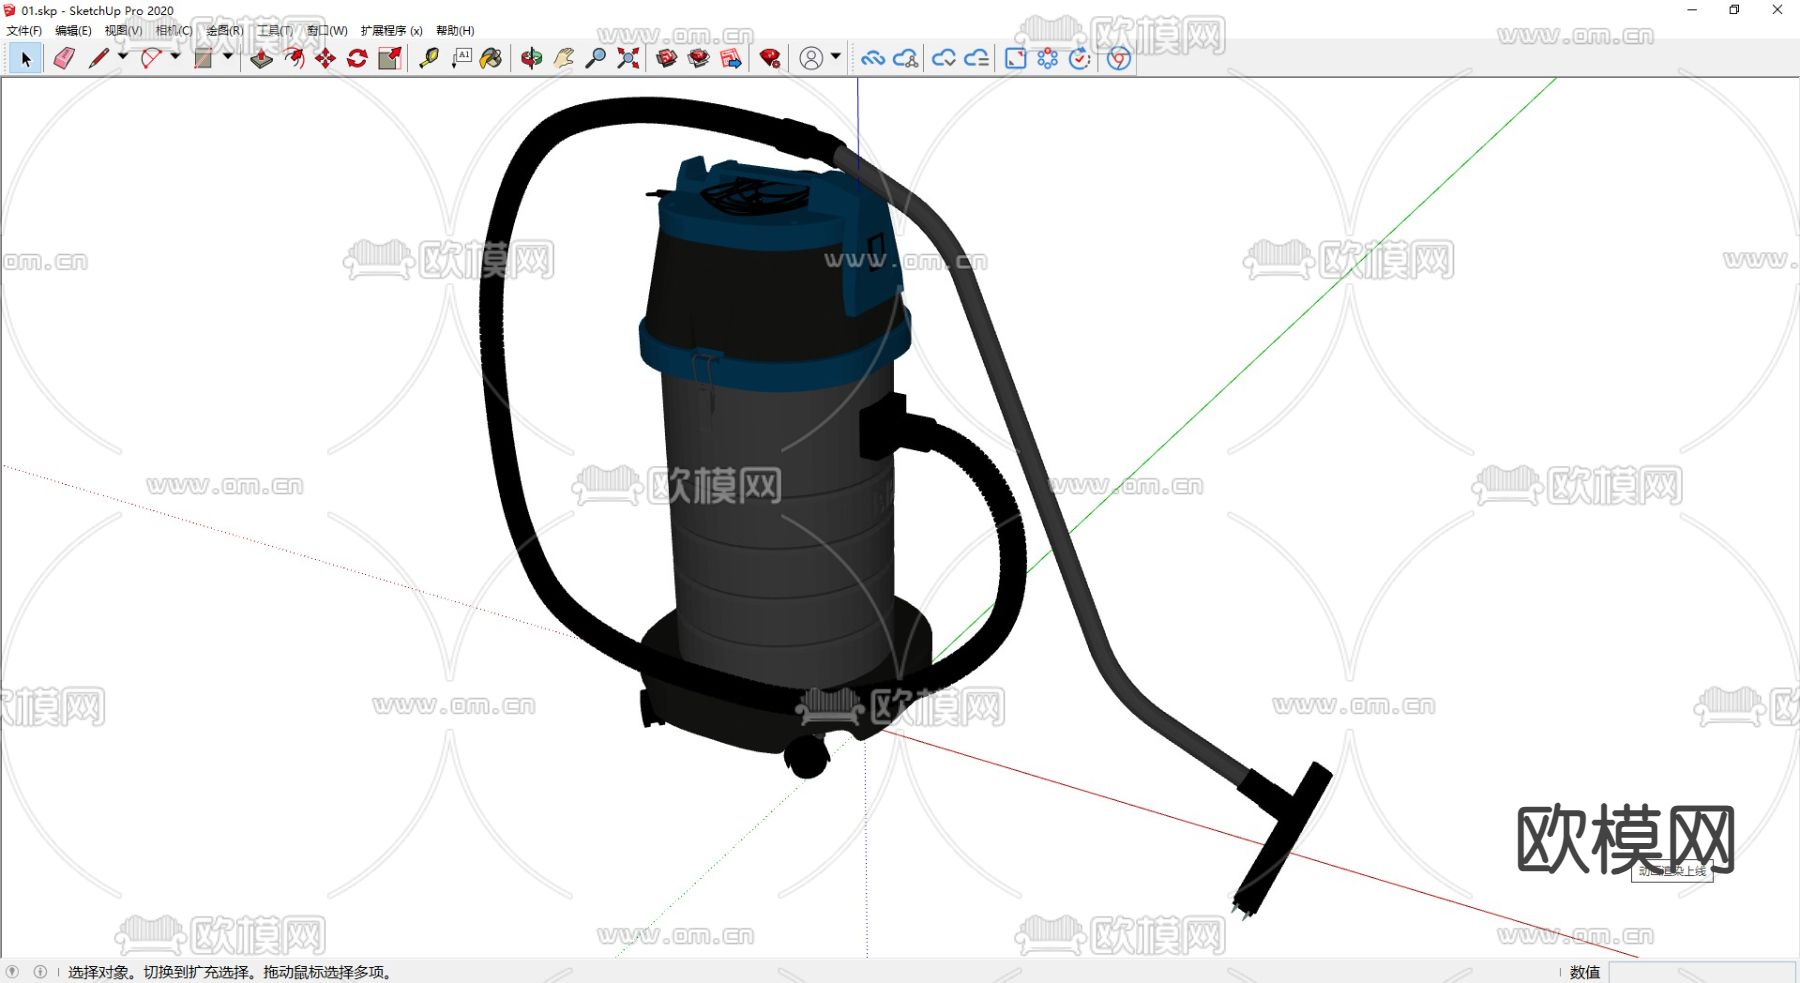Open the Extension Manager ruby icon
1800x983 pixels.
[x=770, y=59]
